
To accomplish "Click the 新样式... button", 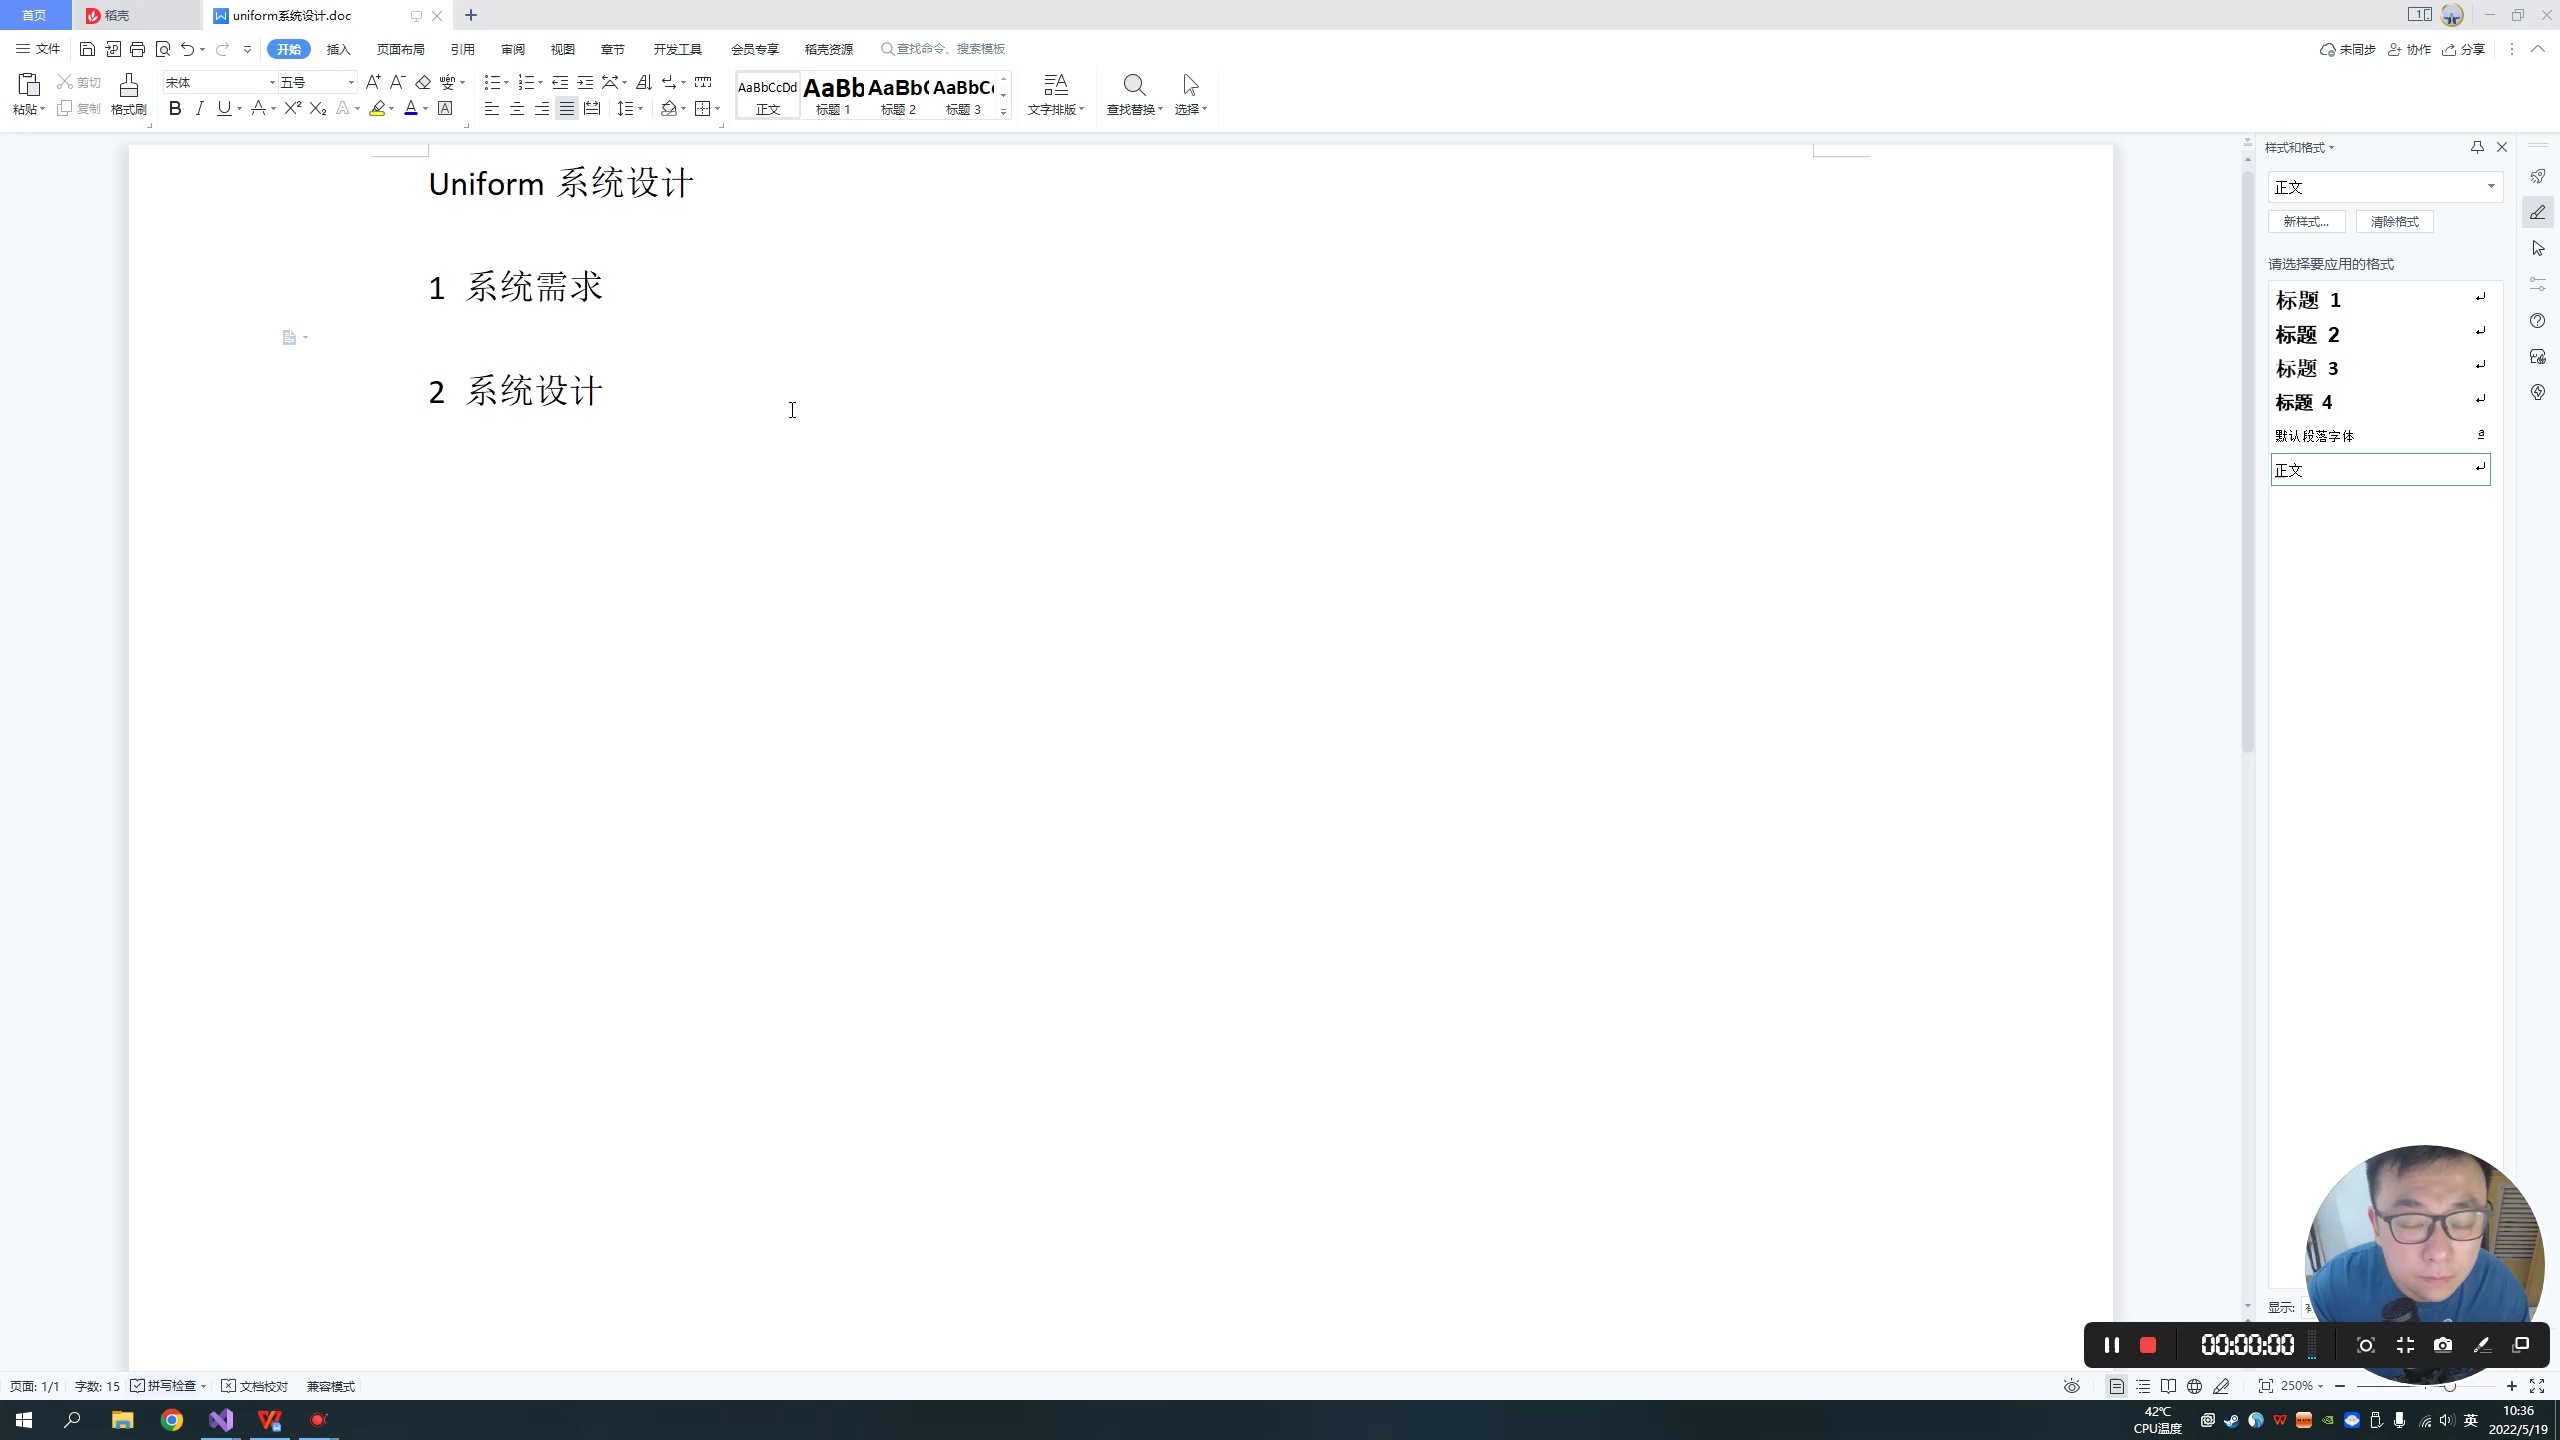I will (2306, 222).
